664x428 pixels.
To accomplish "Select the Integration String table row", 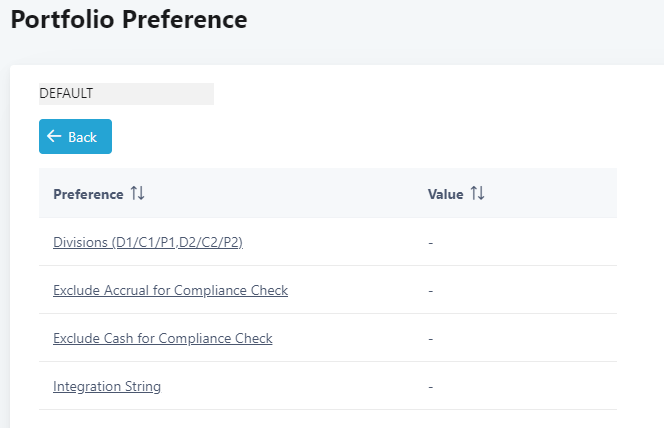I will coord(300,386).
